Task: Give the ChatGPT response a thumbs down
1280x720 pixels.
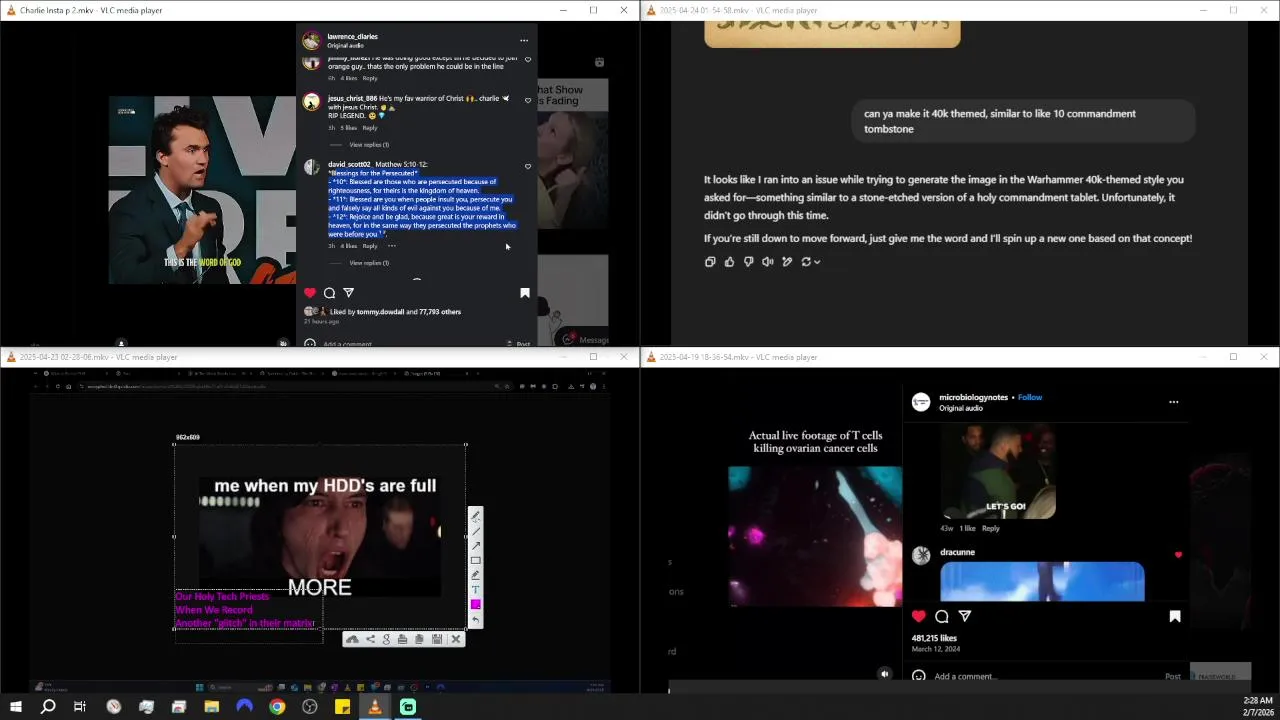Action: click(x=748, y=262)
